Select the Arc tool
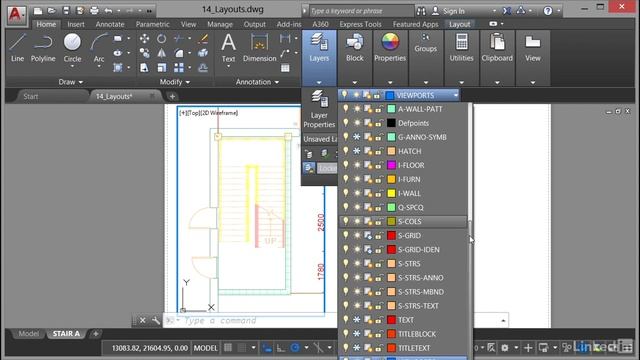This screenshot has width=640, height=360. tap(98, 47)
